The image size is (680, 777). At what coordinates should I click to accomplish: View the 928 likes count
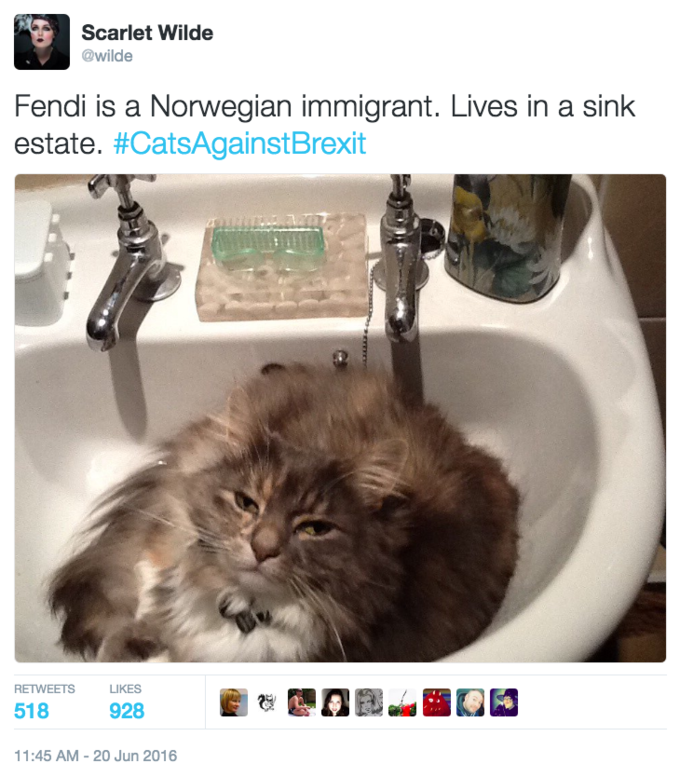[127, 711]
